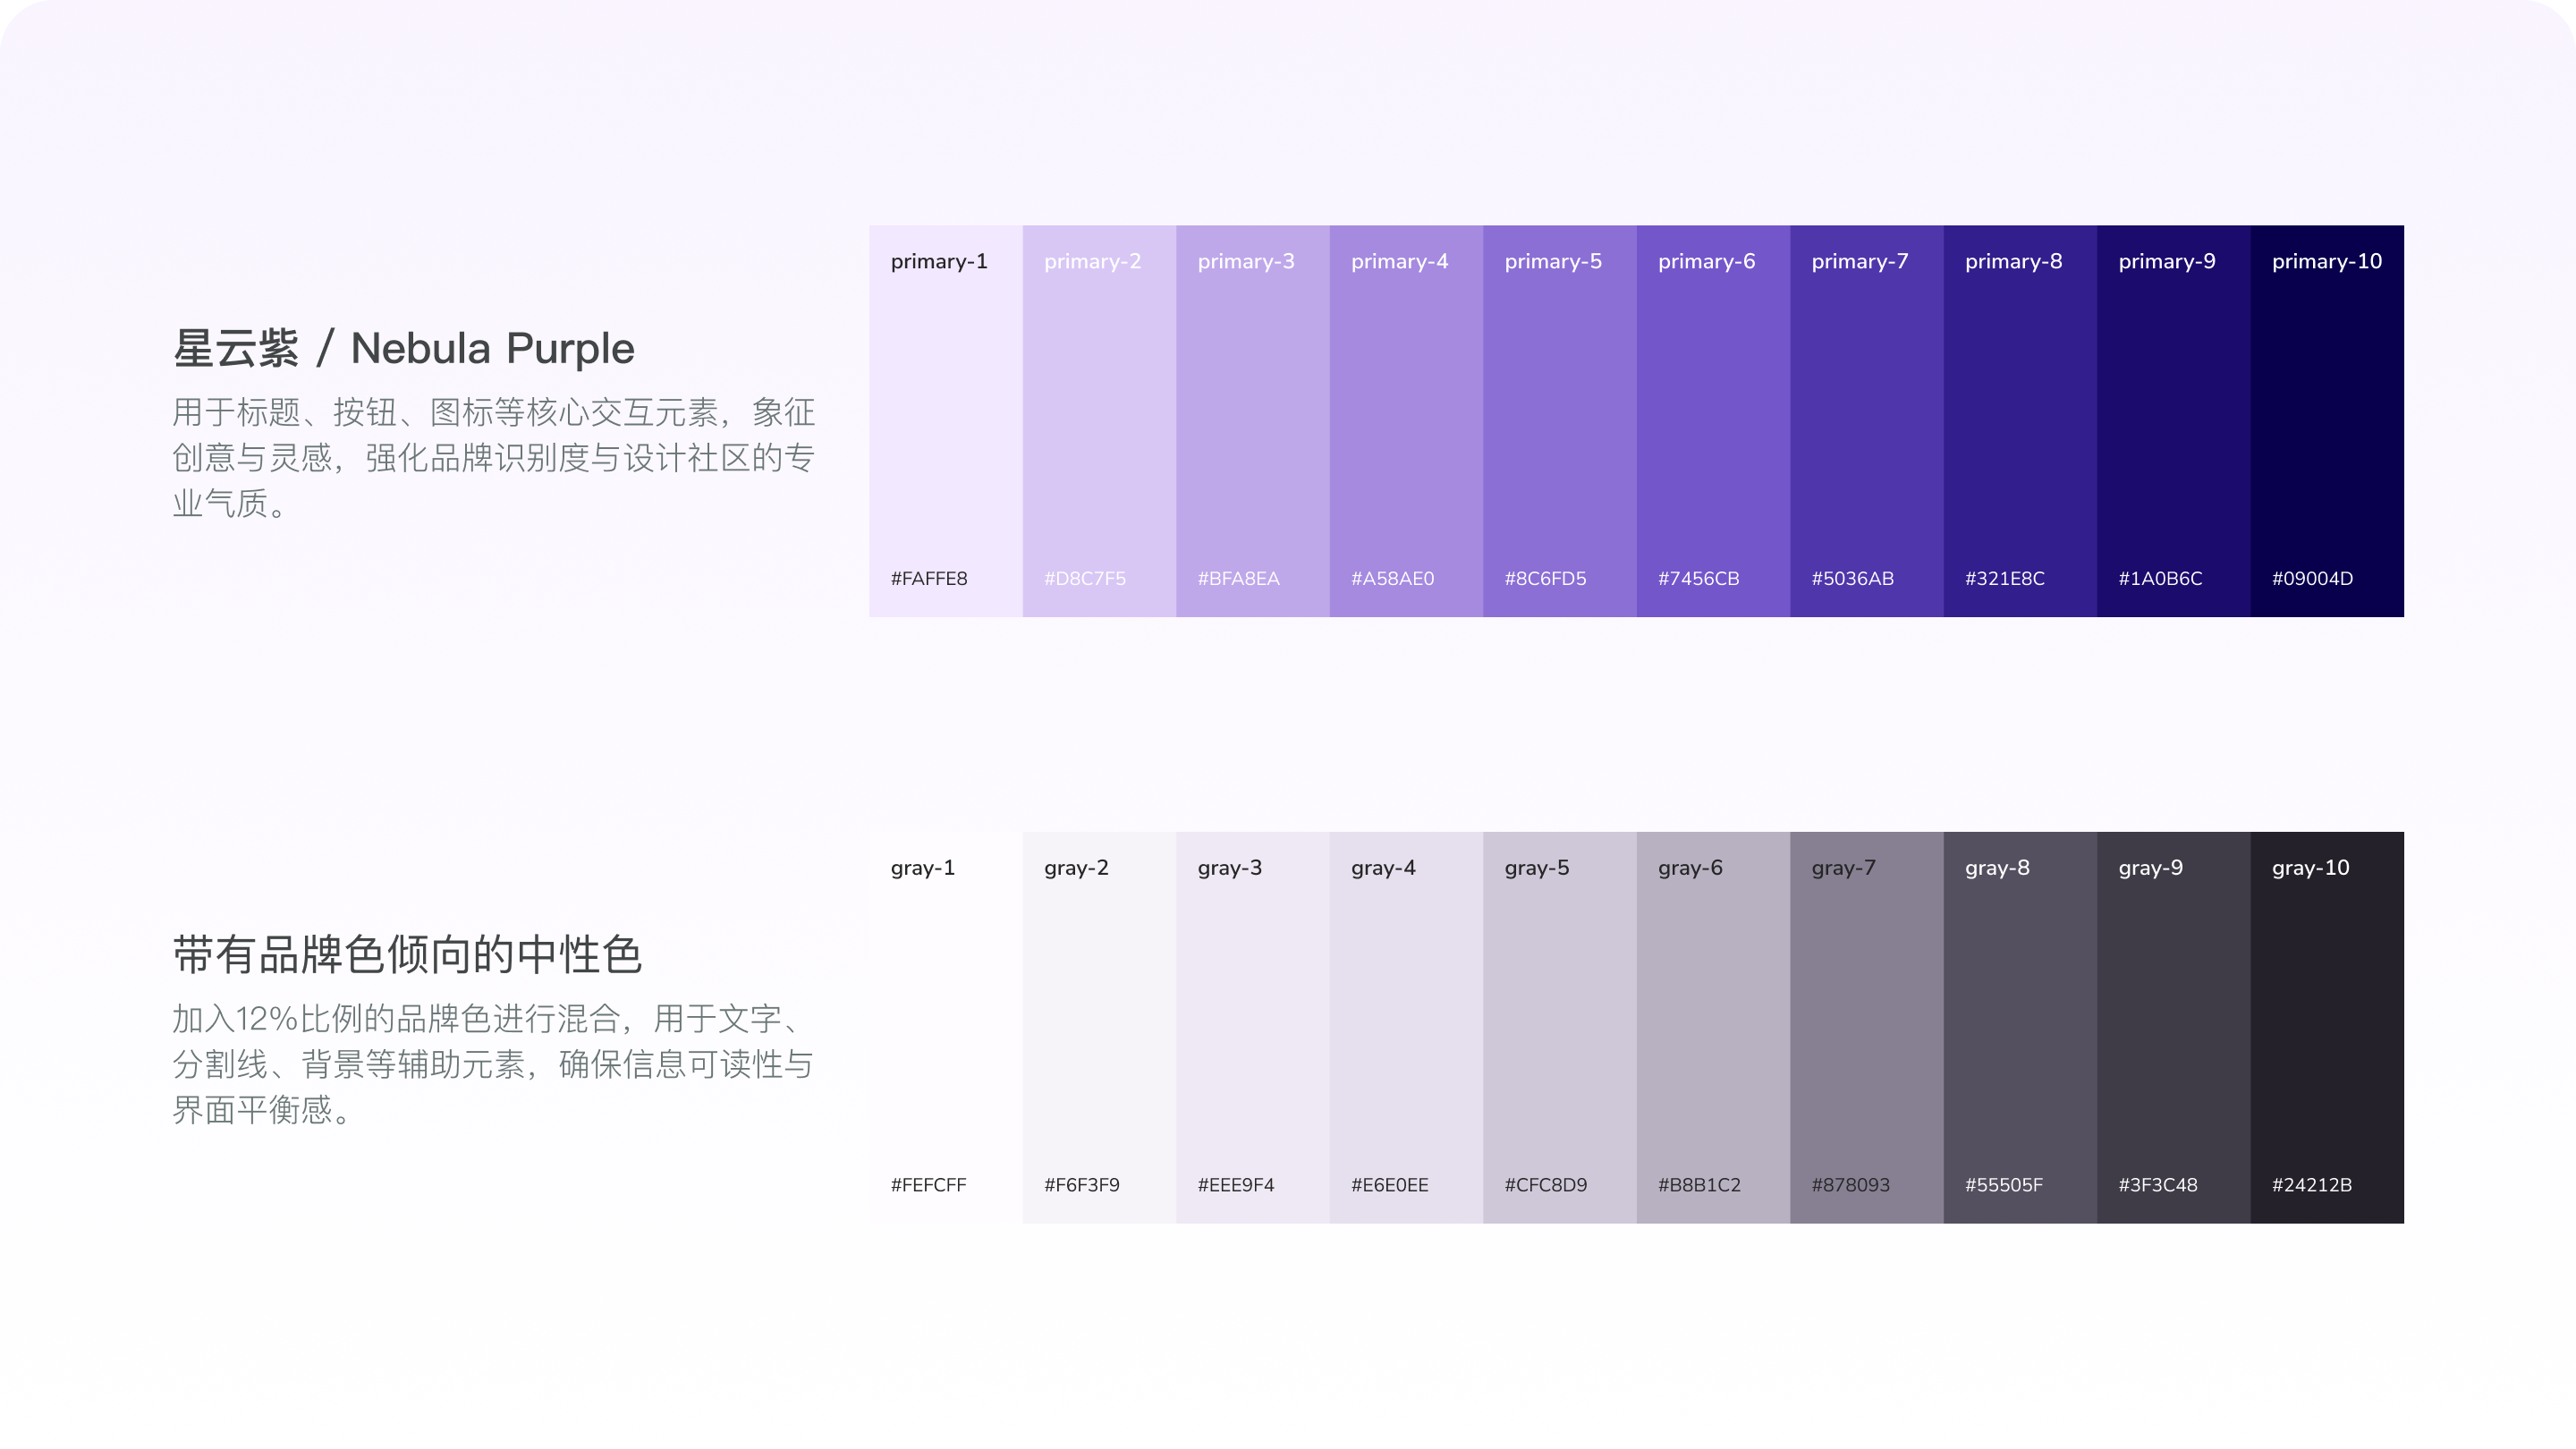
Task: Click the hex value #FAFFE8
Action: coord(929,578)
